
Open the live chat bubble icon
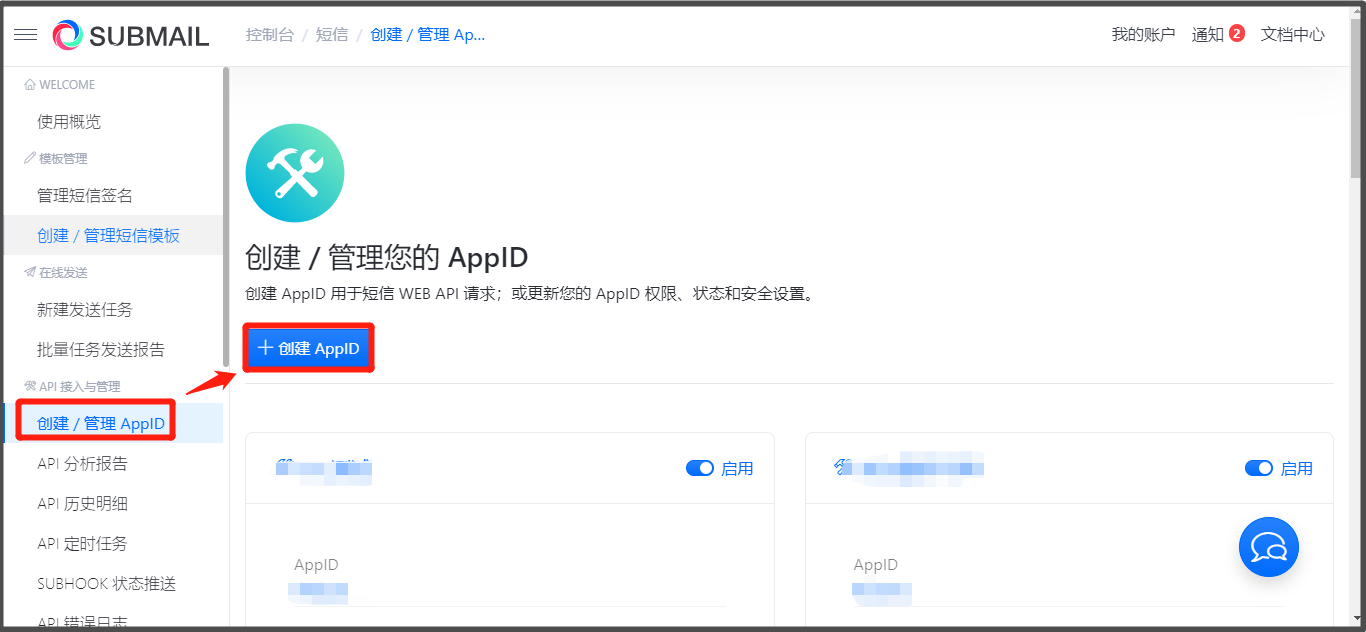(x=1268, y=547)
